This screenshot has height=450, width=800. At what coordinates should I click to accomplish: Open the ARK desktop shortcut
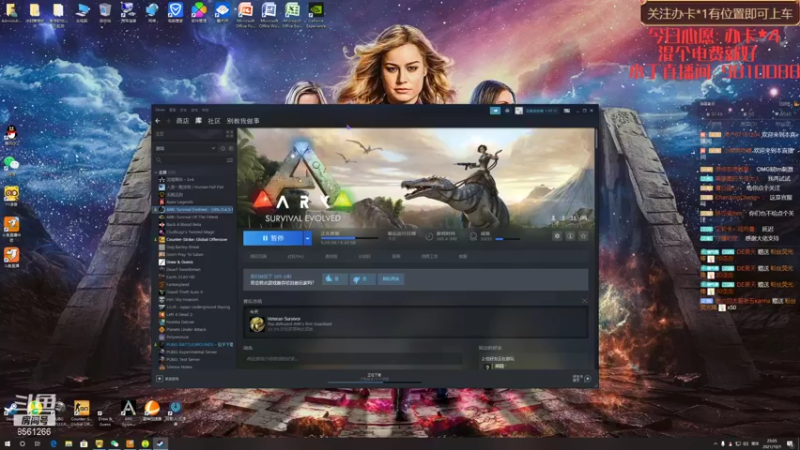128,413
